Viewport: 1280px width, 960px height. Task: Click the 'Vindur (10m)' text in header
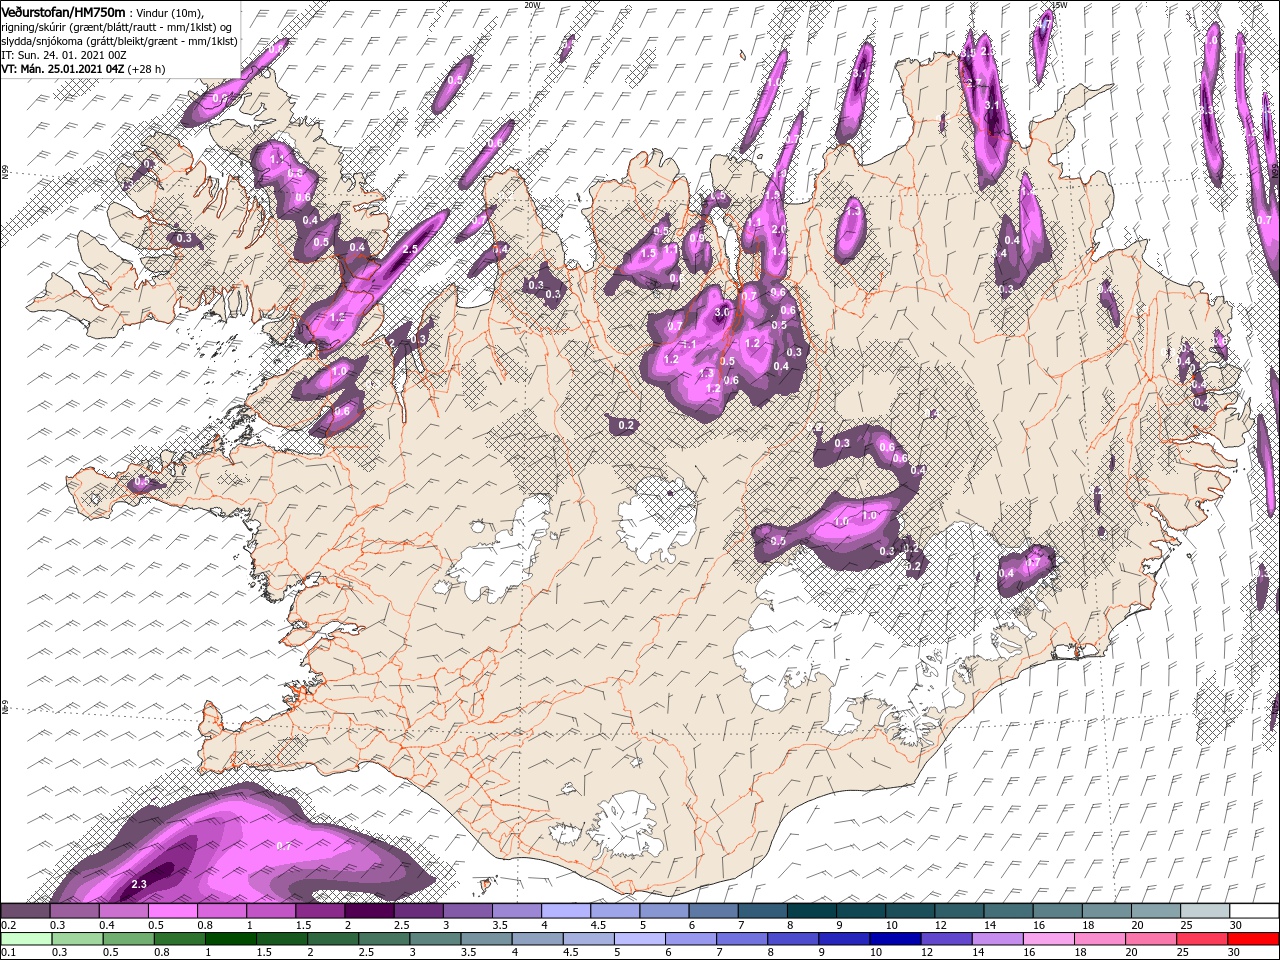tap(170, 12)
